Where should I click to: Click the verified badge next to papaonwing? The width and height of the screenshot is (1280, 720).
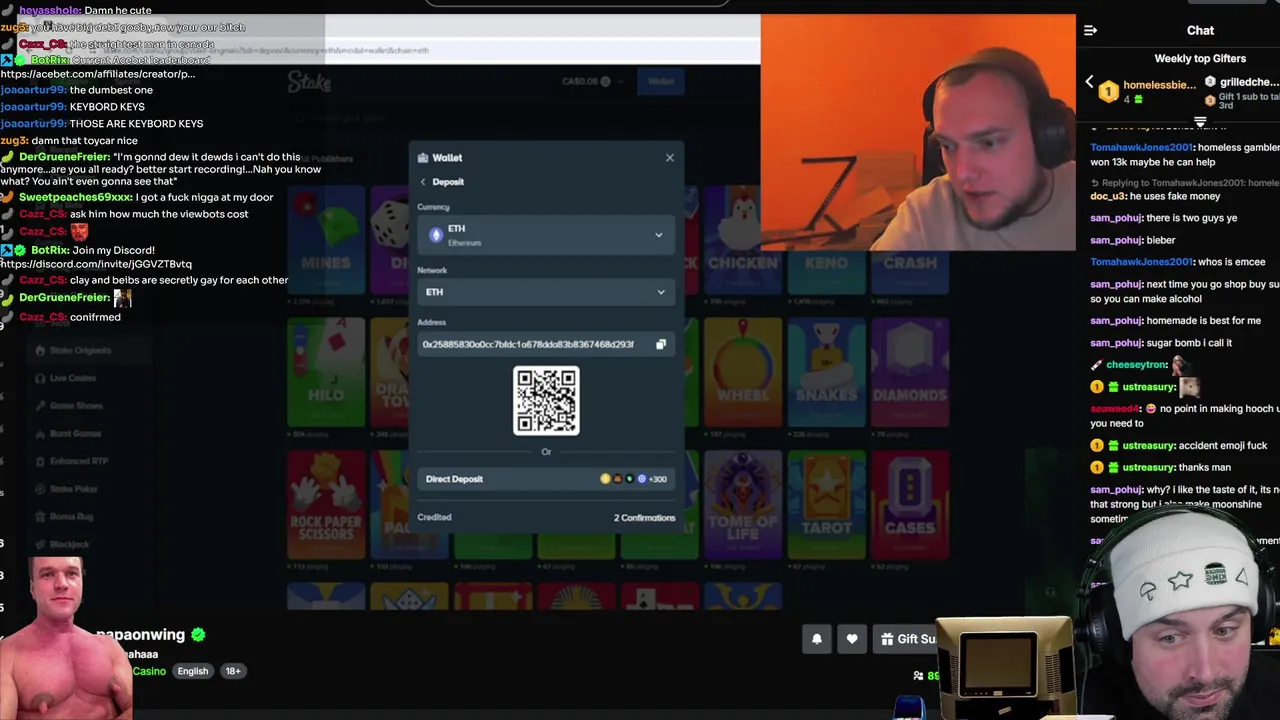pos(198,635)
